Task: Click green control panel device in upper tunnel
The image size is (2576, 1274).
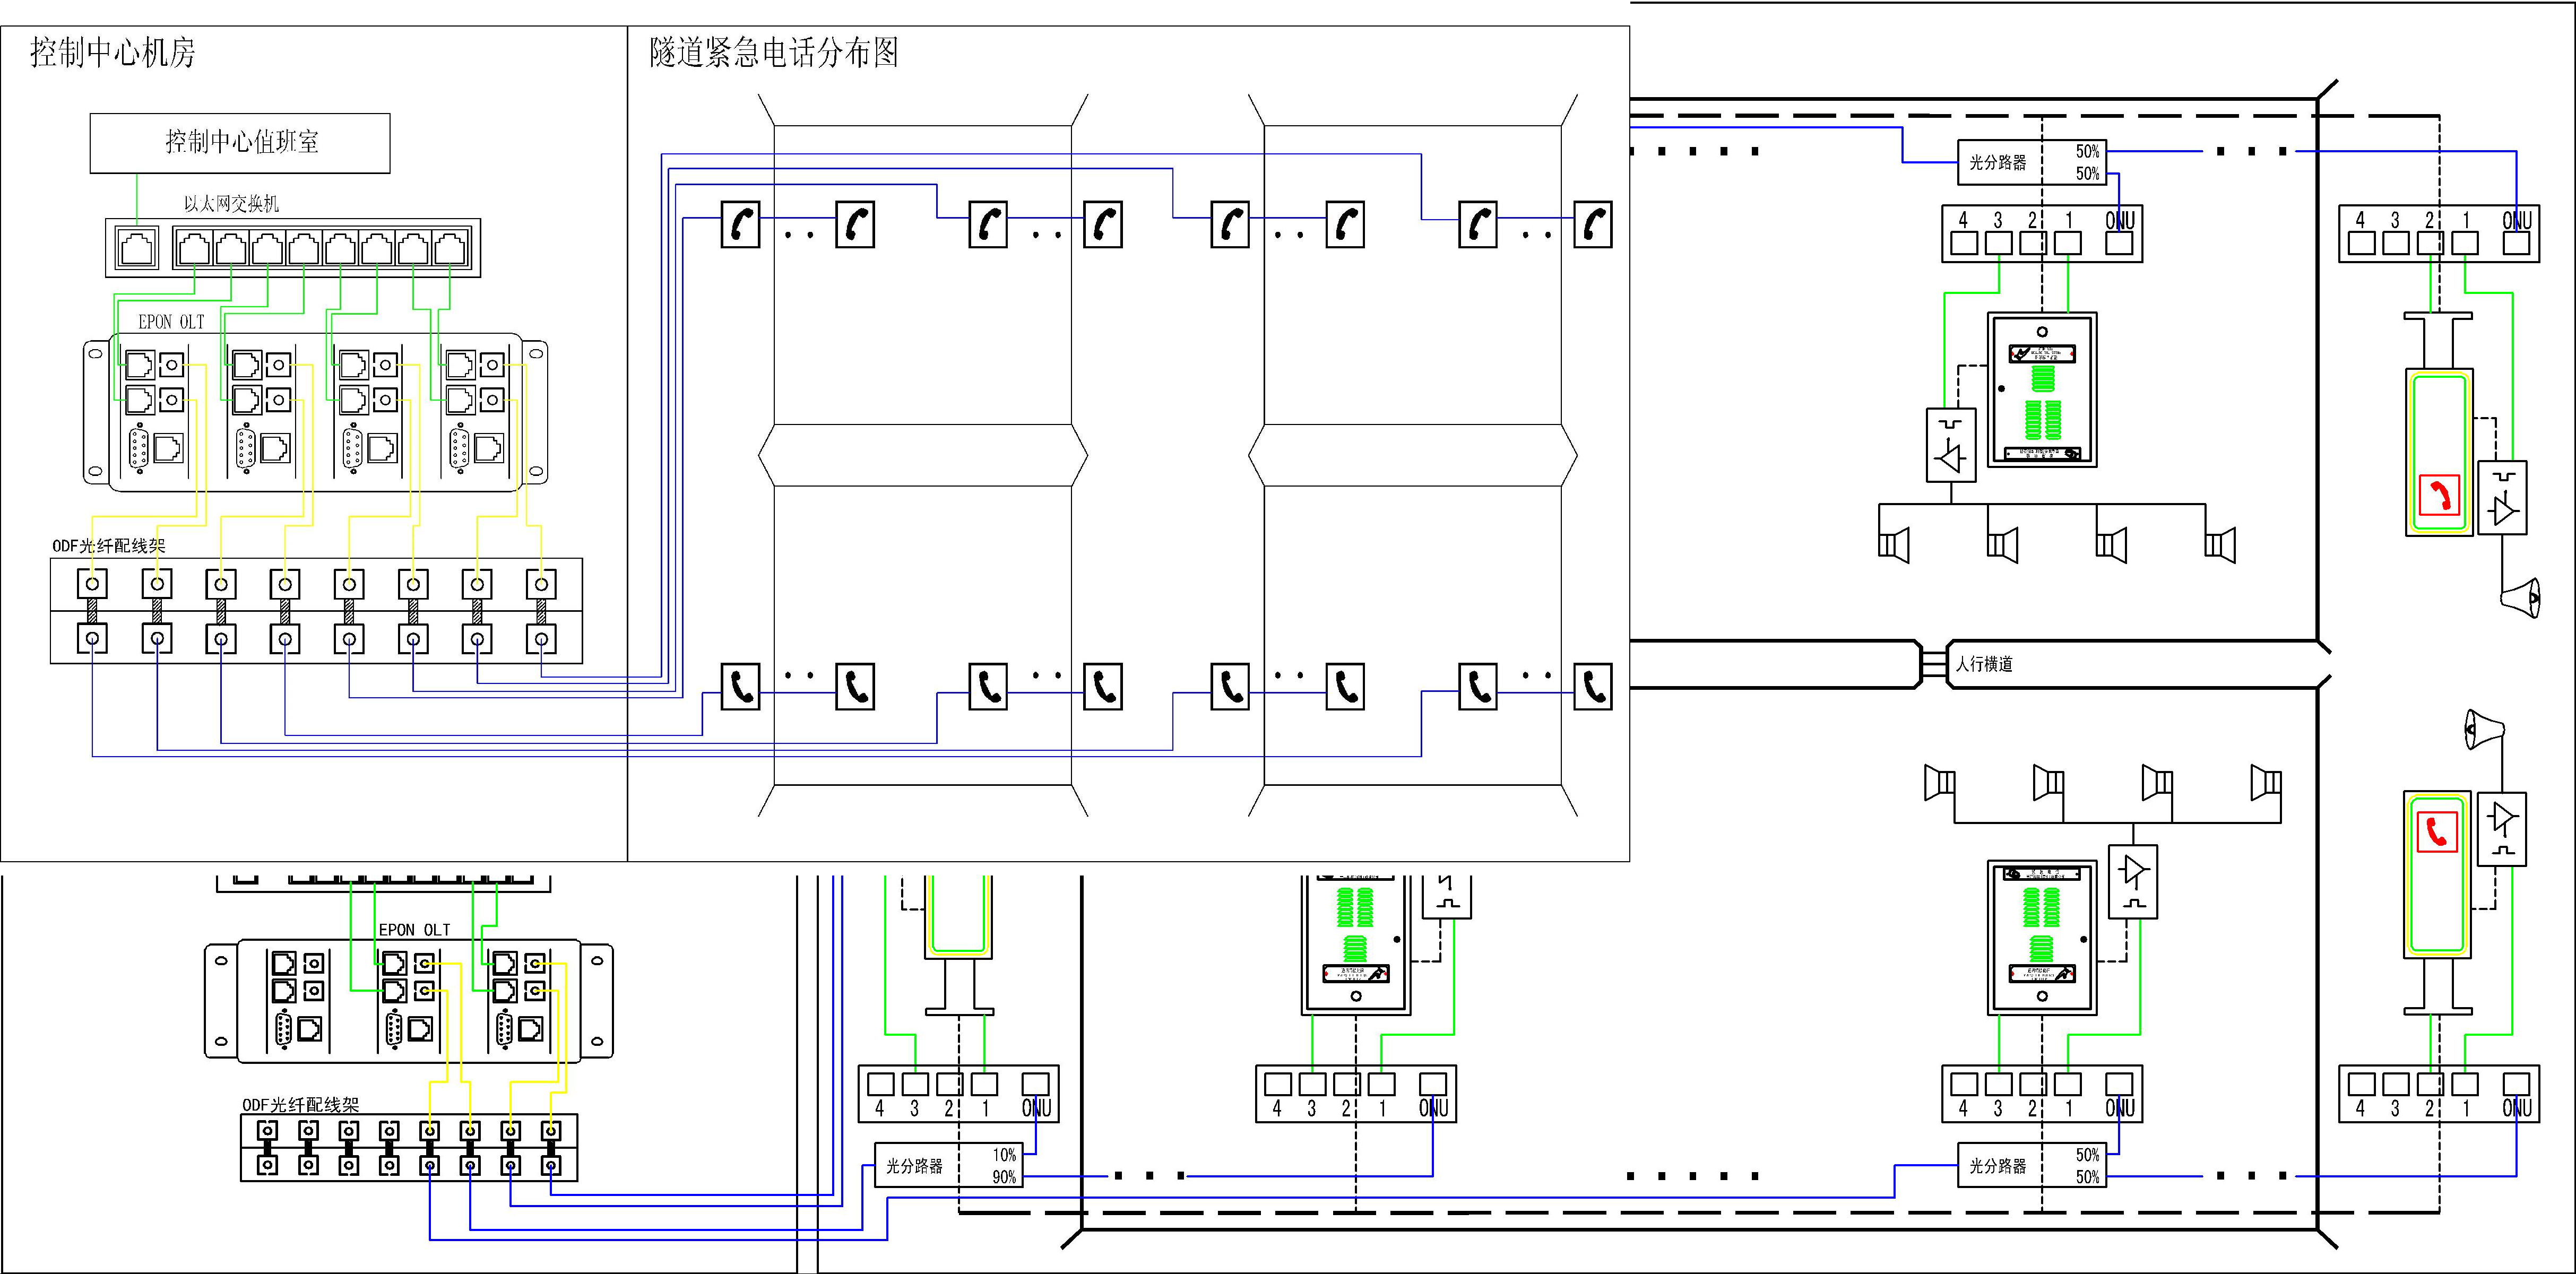Action: click(x=2041, y=390)
